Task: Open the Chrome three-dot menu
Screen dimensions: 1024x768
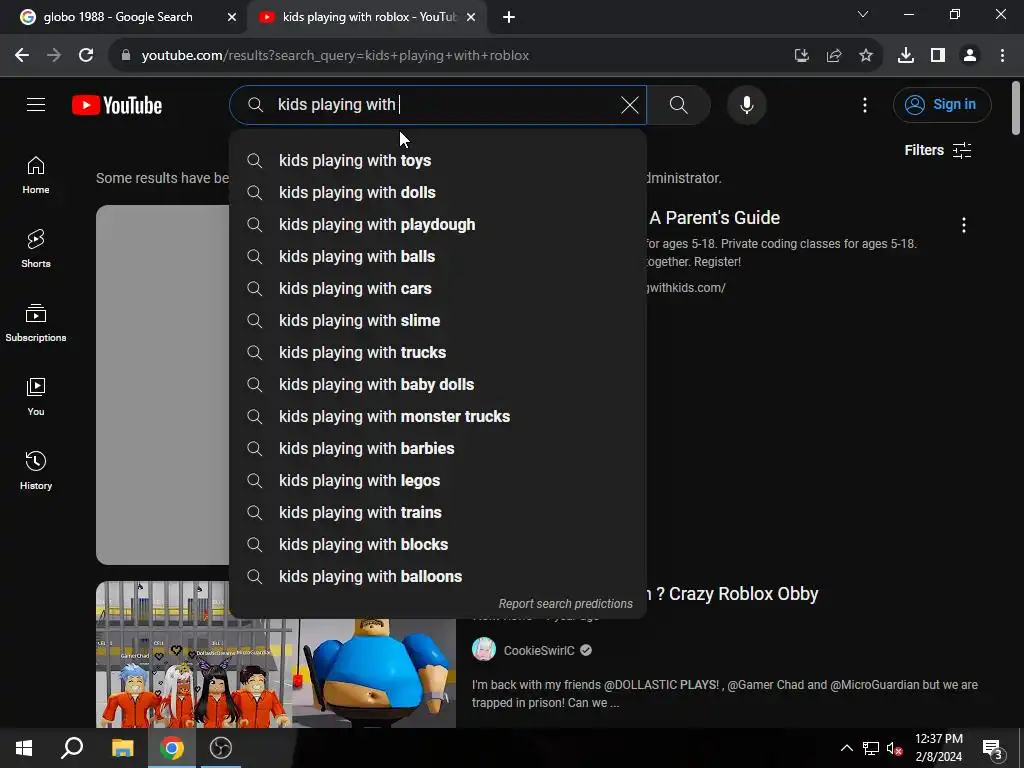Action: point(1002,56)
